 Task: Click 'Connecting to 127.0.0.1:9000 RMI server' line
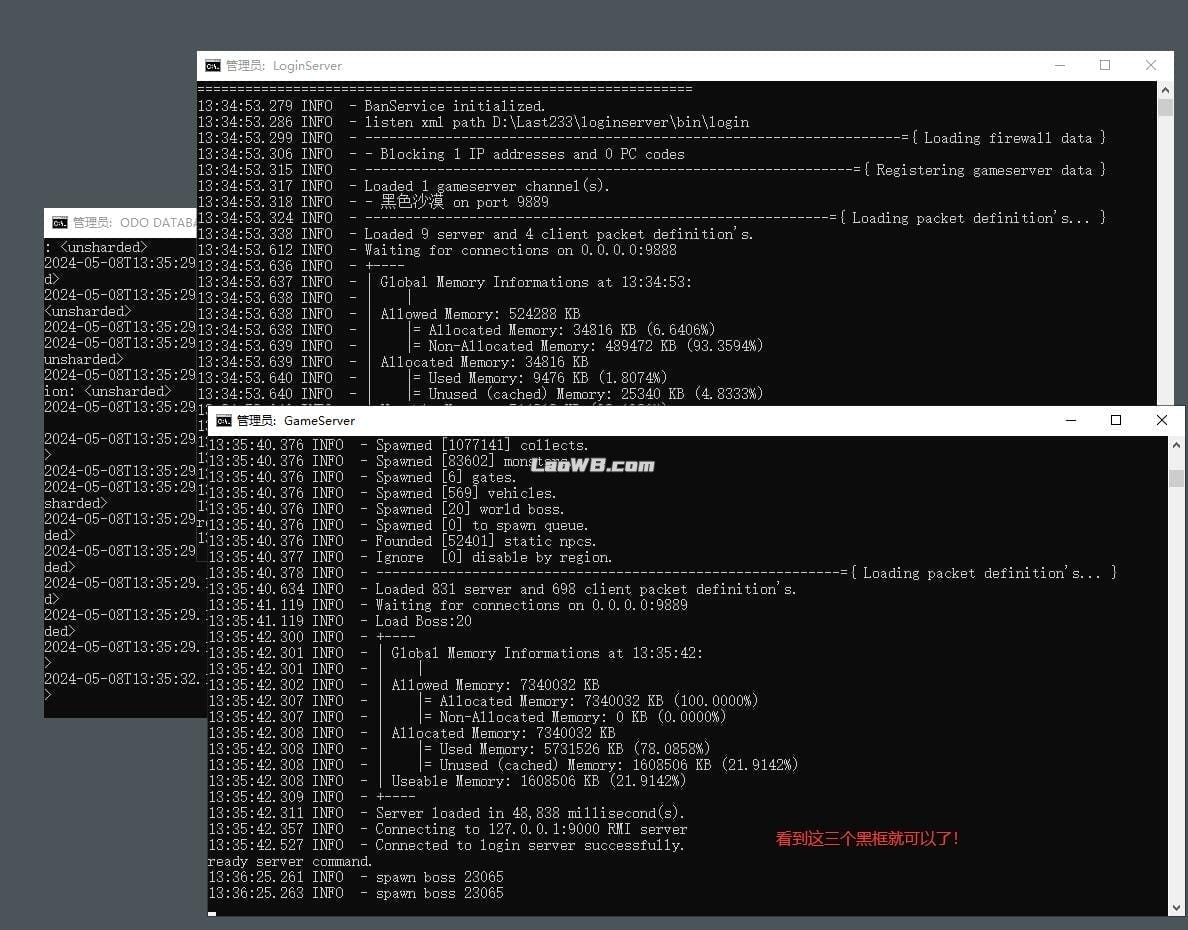[448, 829]
